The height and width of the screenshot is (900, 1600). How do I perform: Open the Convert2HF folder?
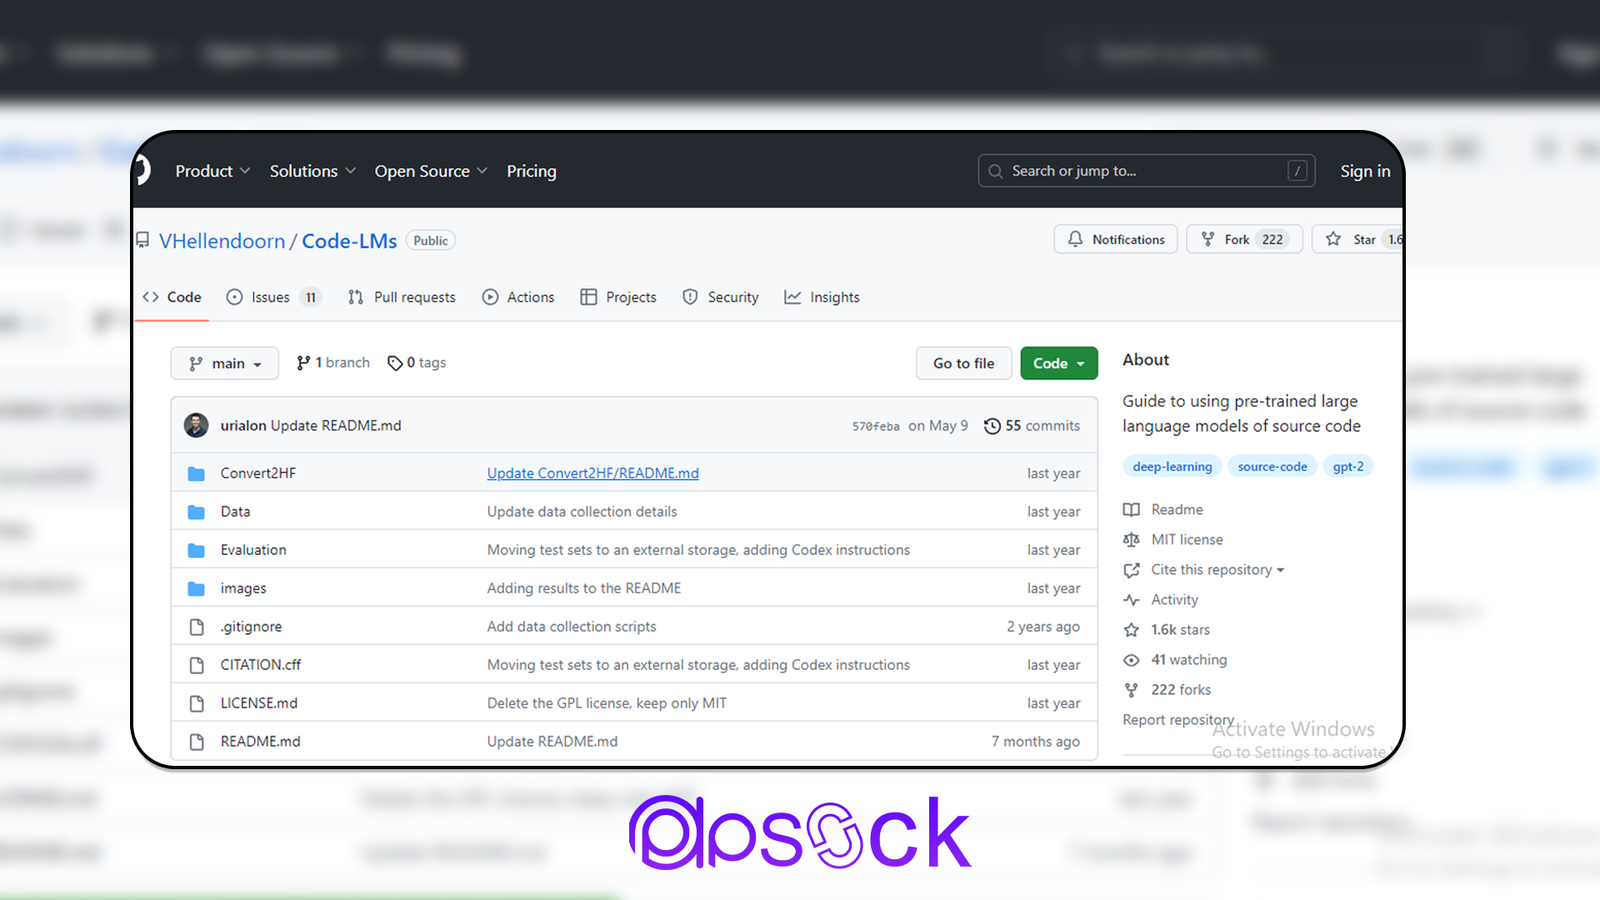click(258, 473)
